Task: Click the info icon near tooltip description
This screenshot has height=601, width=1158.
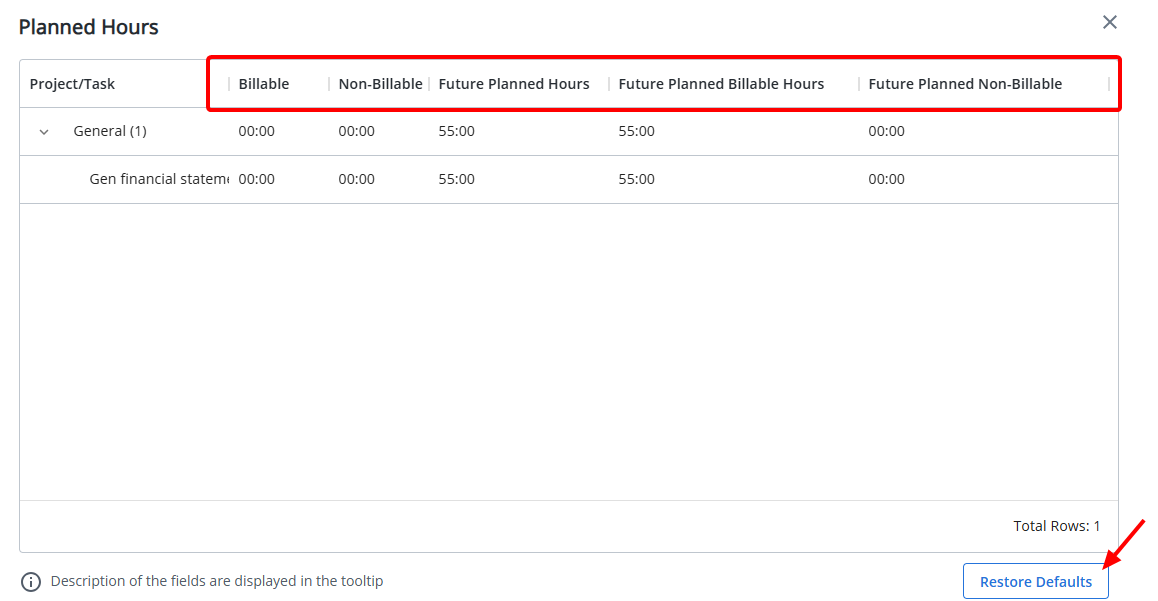Action: (x=30, y=581)
